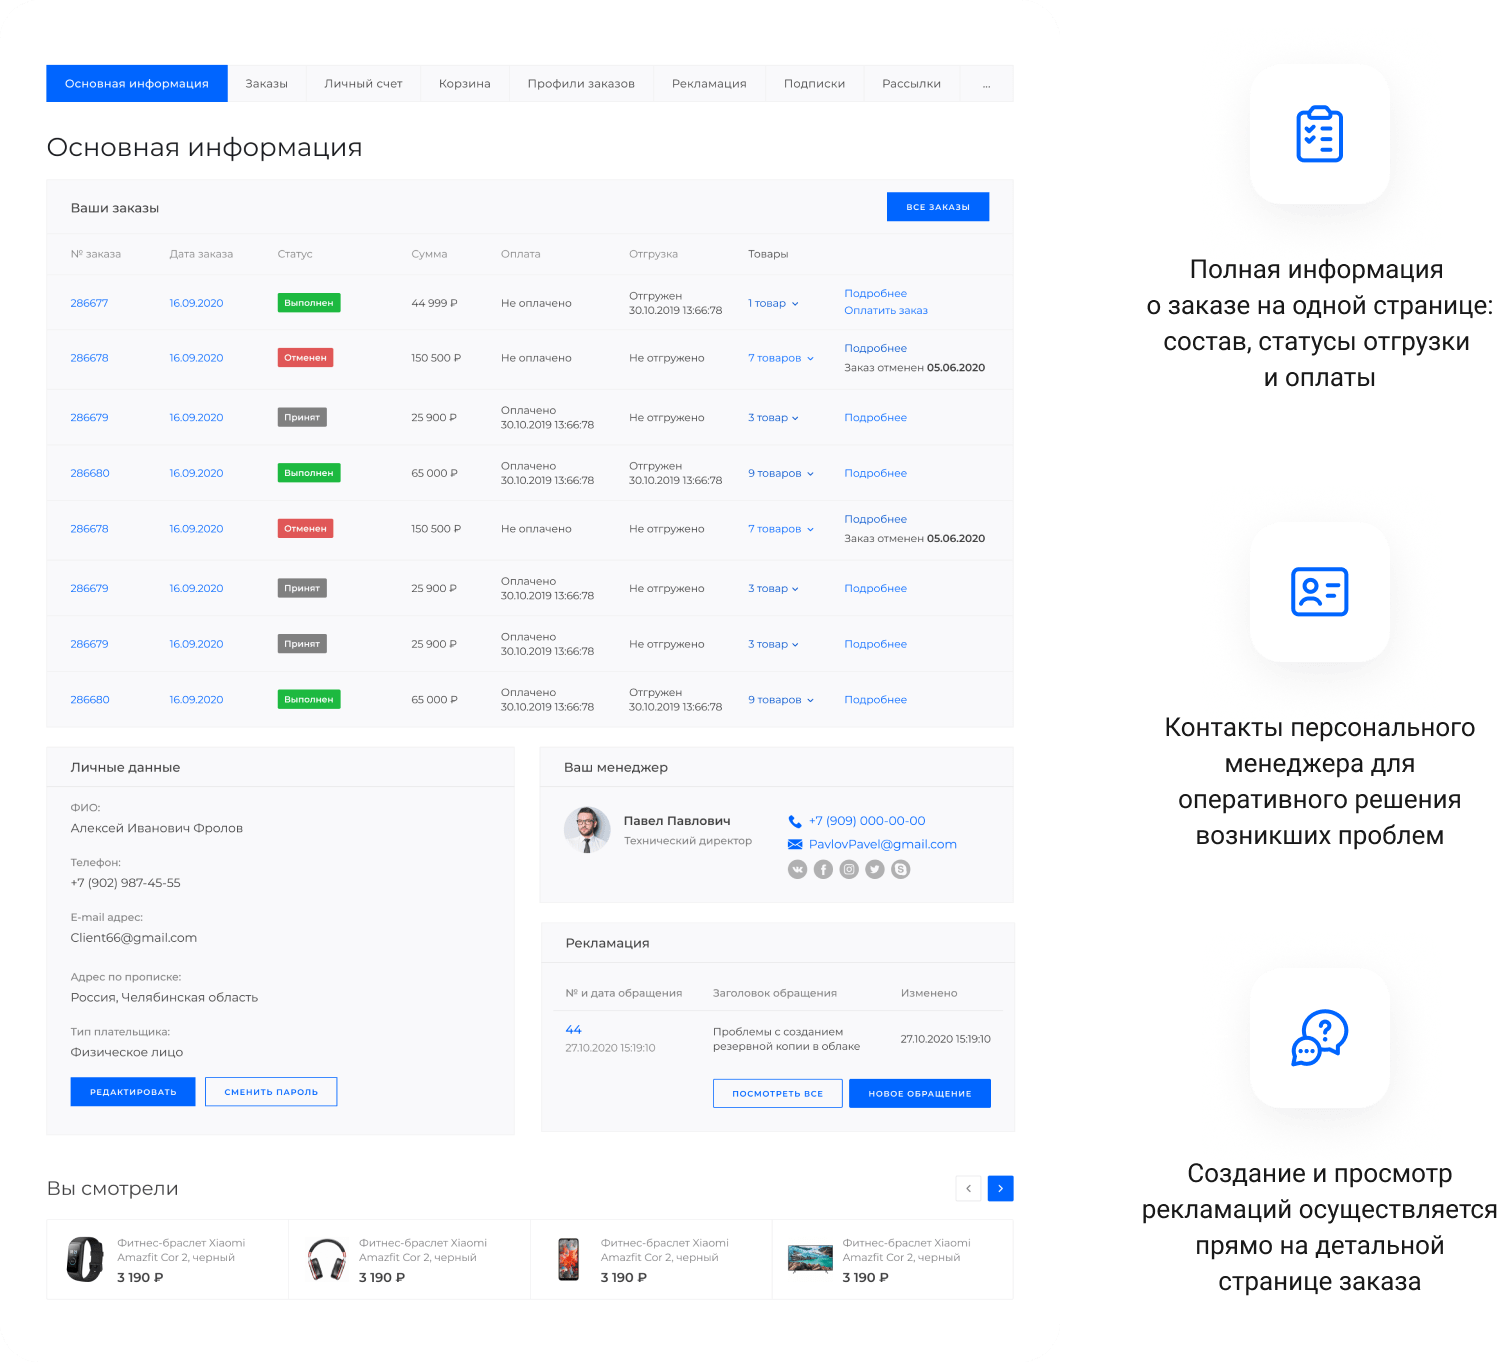
Task: Open the manager's Skype icon
Action: click(901, 870)
